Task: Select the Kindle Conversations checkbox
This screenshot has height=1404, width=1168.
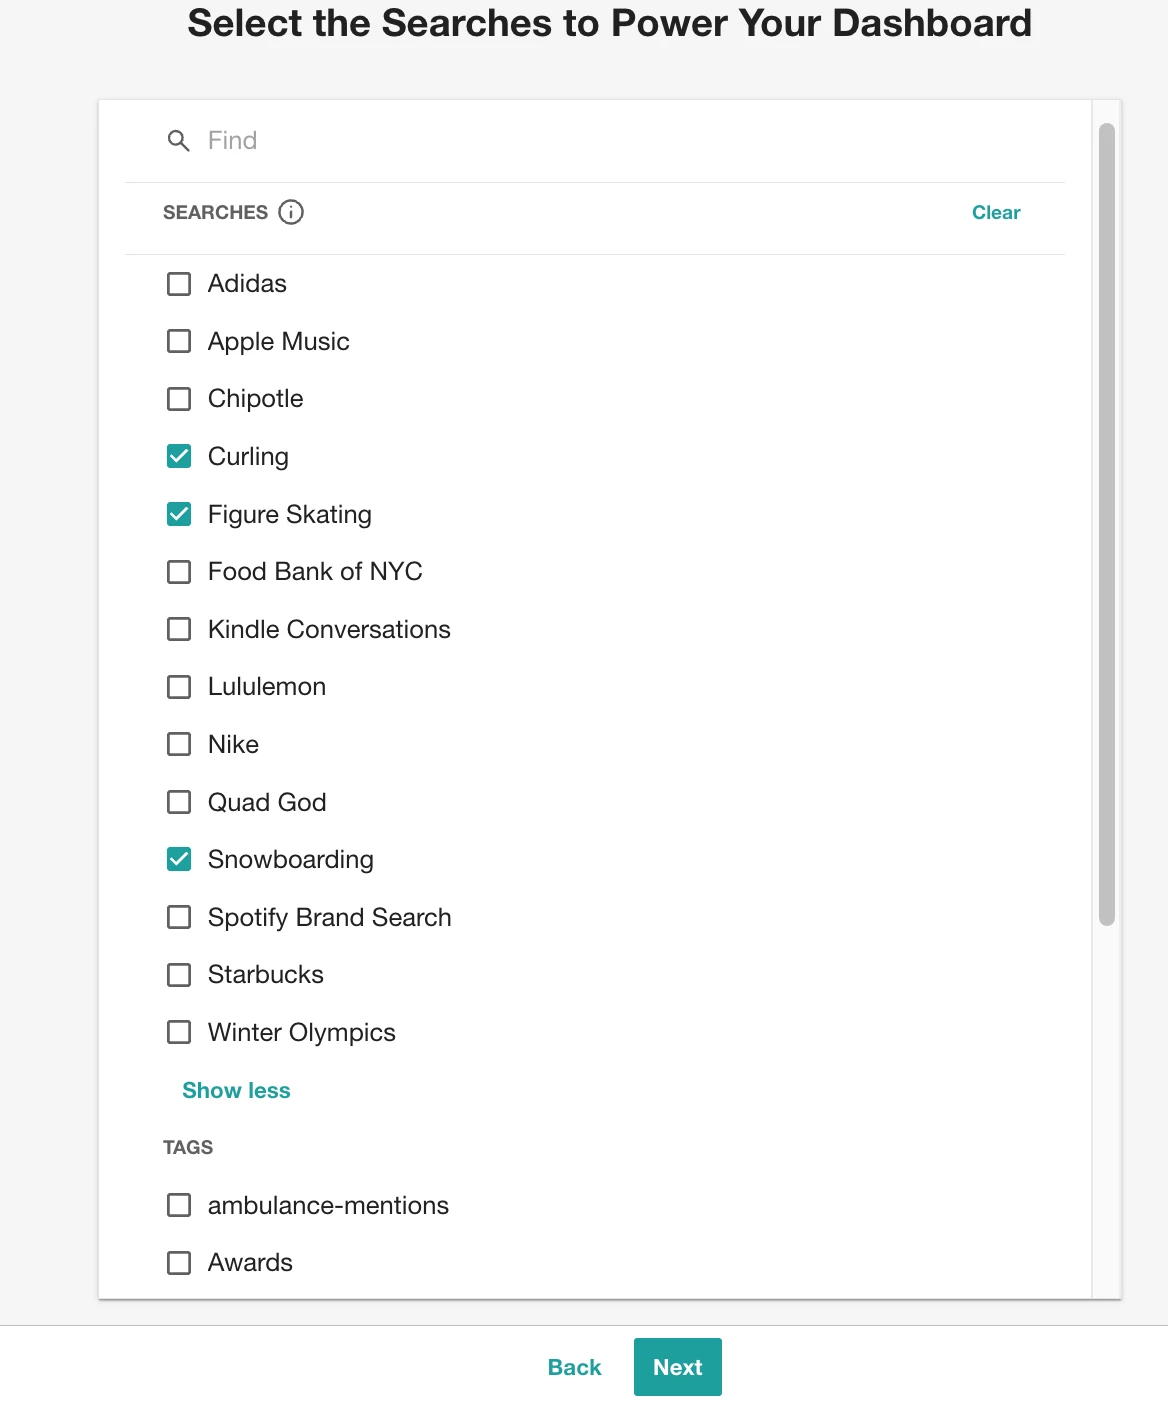Action: pyautogui.click(x=179, y=629)
